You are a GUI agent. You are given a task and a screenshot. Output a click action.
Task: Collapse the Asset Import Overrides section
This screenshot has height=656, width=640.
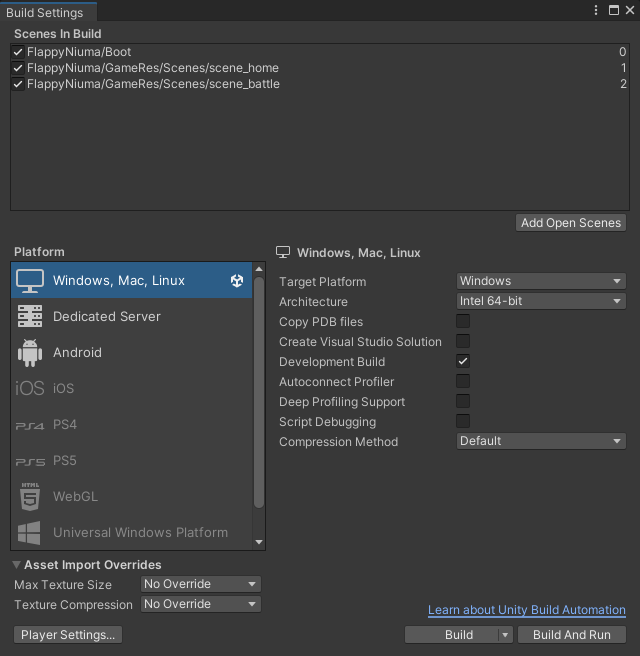17,565
